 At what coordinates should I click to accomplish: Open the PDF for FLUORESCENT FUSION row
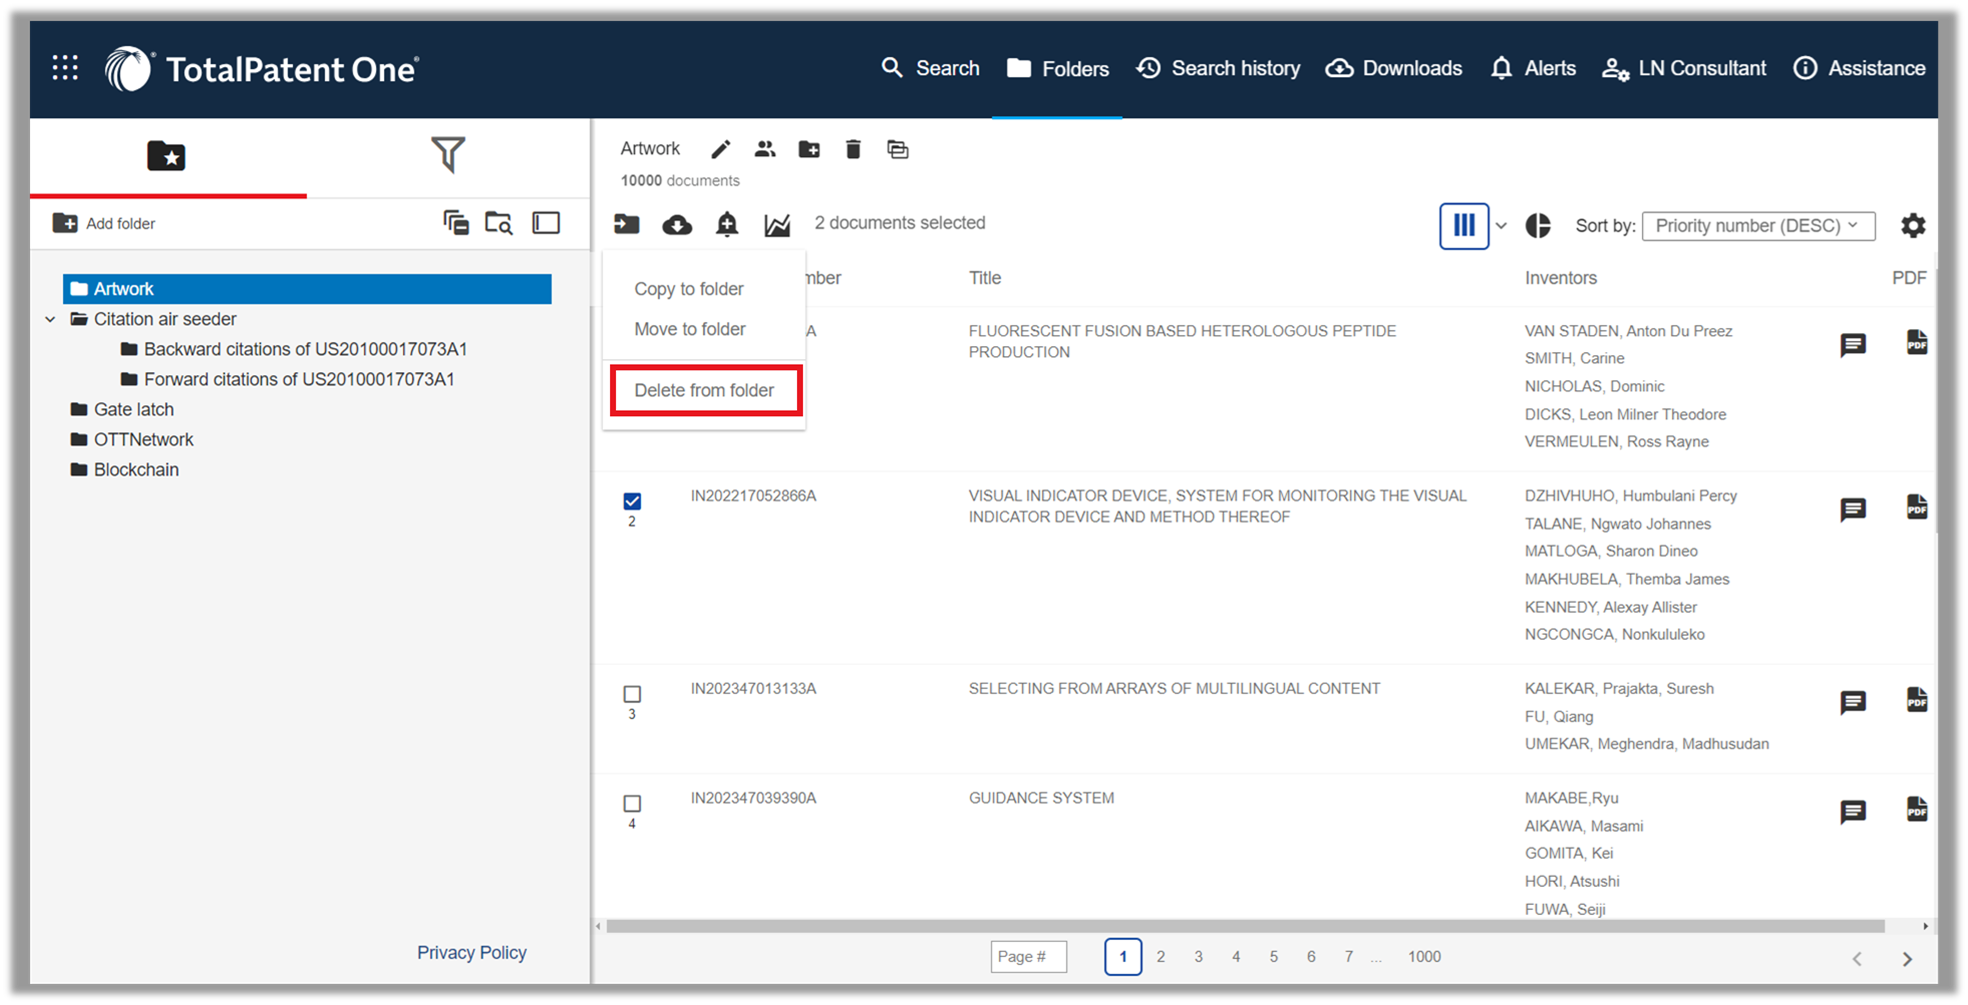pyautogui.click(x=1916, y=342)
